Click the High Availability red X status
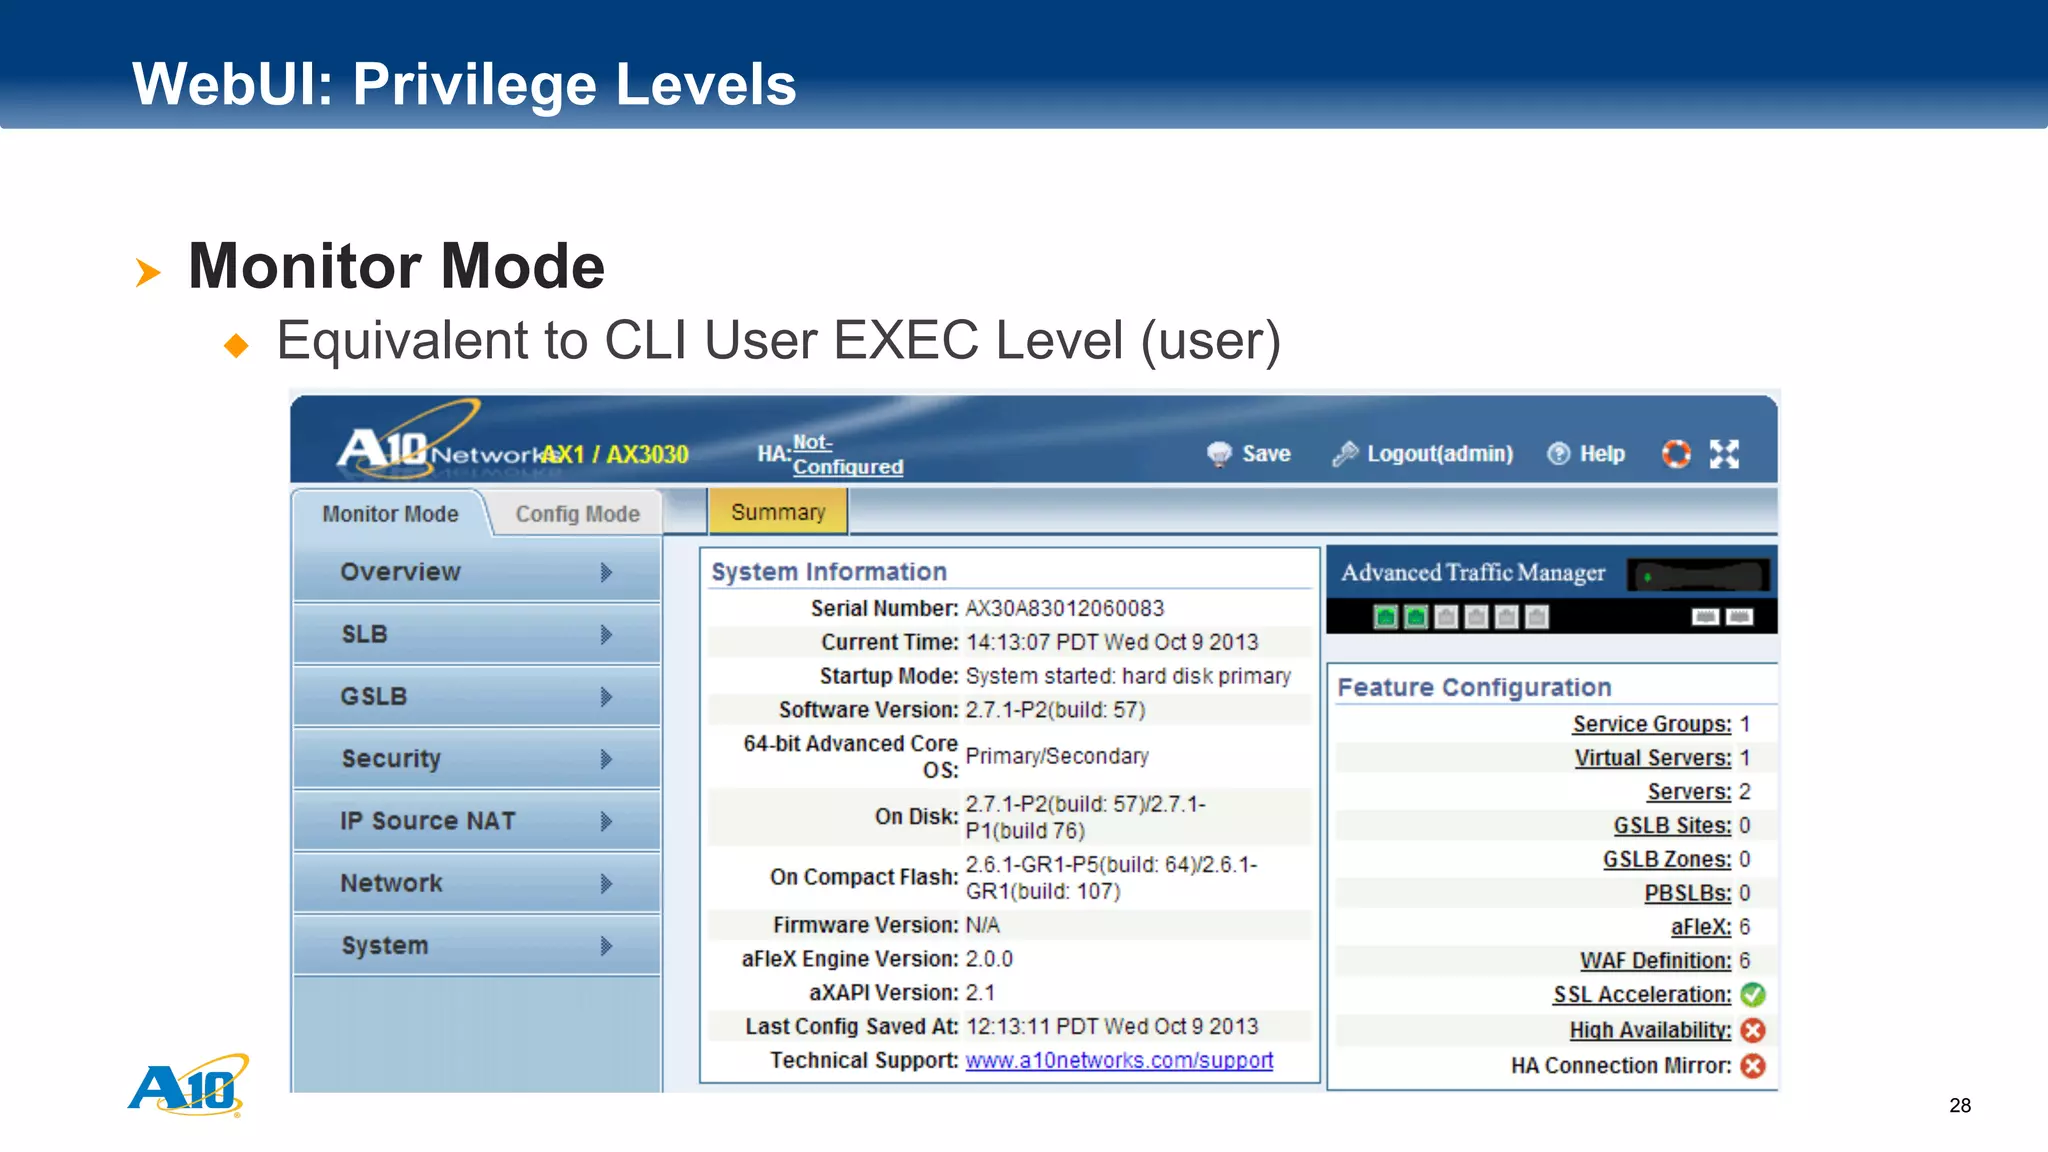 click(1752, 1030)
